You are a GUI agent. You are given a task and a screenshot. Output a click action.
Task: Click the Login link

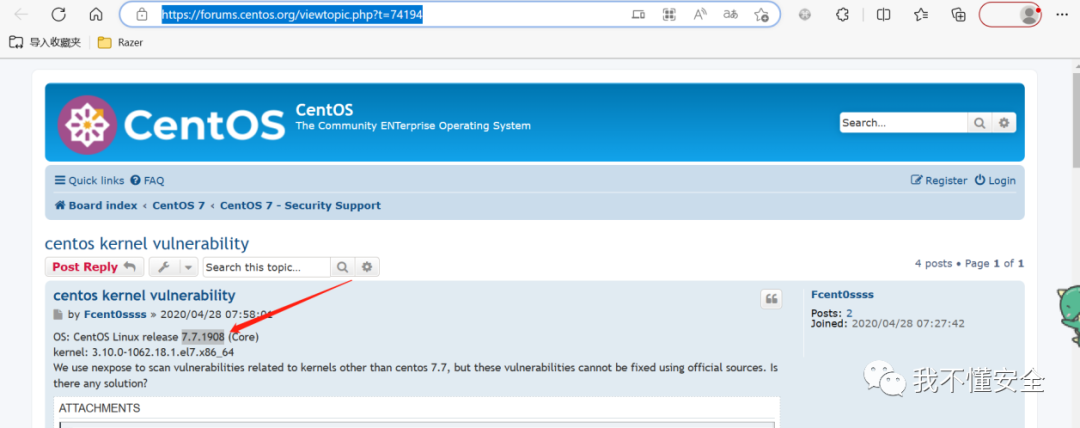tap(995, 181)
